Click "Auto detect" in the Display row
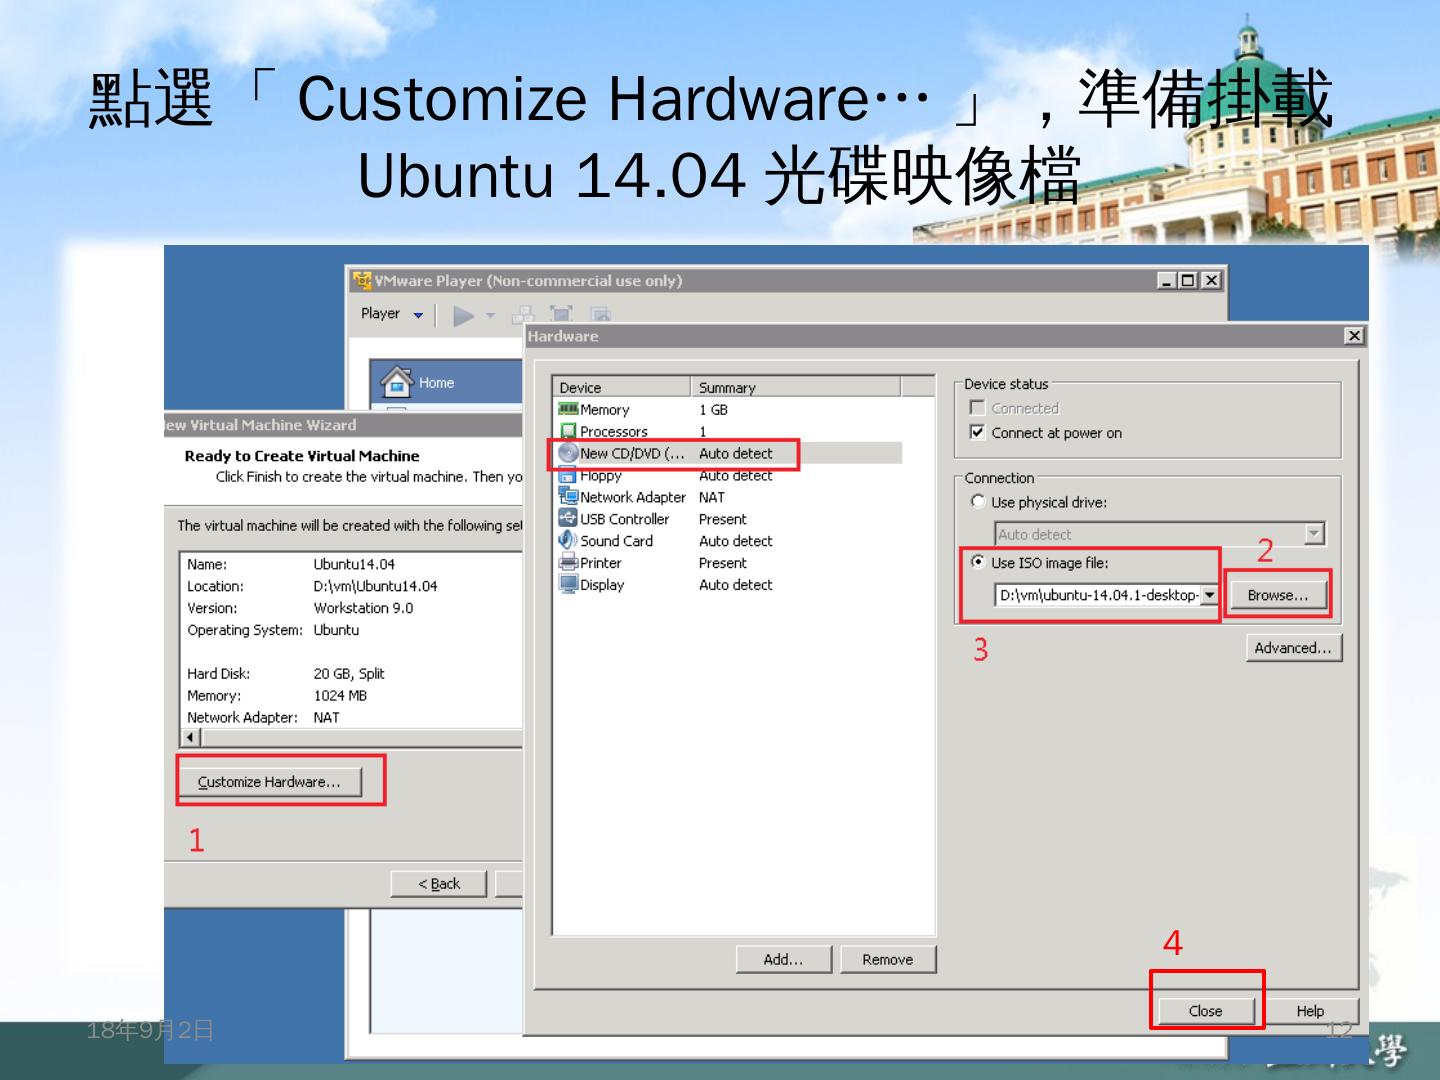The height and width of the screenshot is (1080, 1440). click(x=736, y=585)
